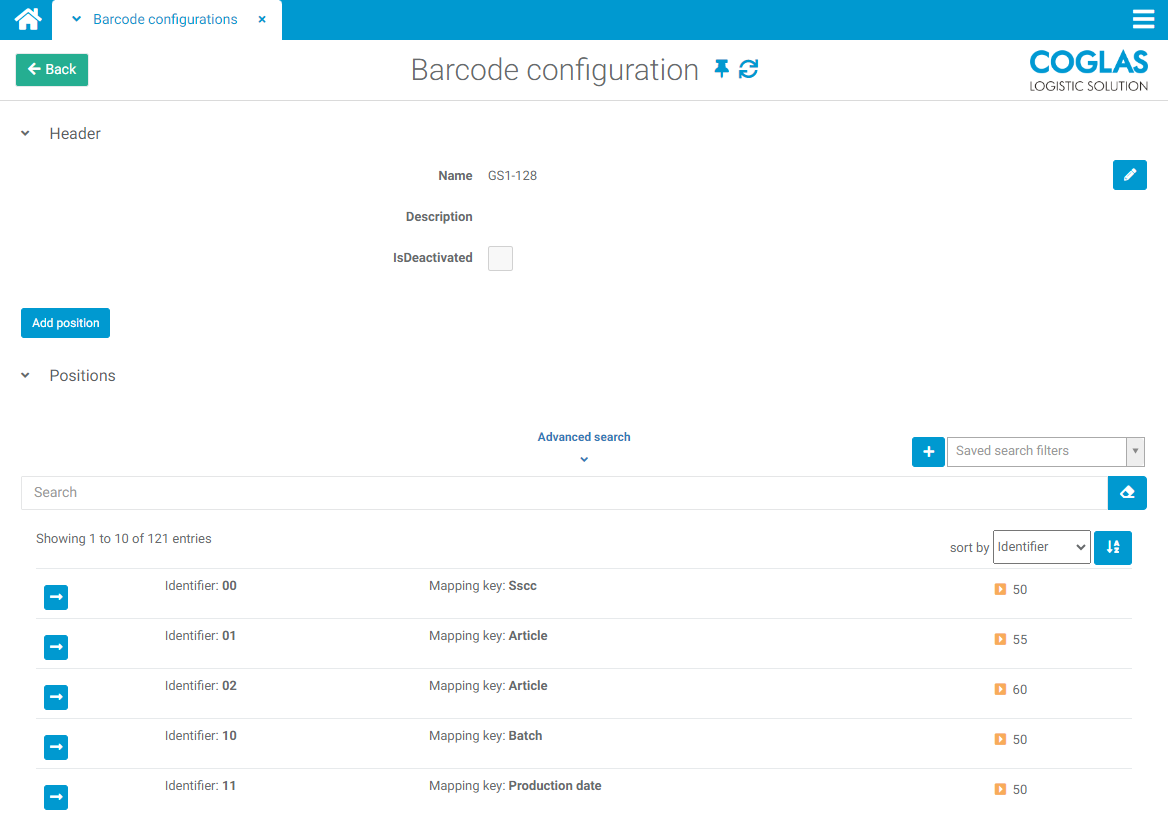Enable the IsDeactivated checkbox
The height and width of the screenshot is (818, 1168).
coord(500,258)
